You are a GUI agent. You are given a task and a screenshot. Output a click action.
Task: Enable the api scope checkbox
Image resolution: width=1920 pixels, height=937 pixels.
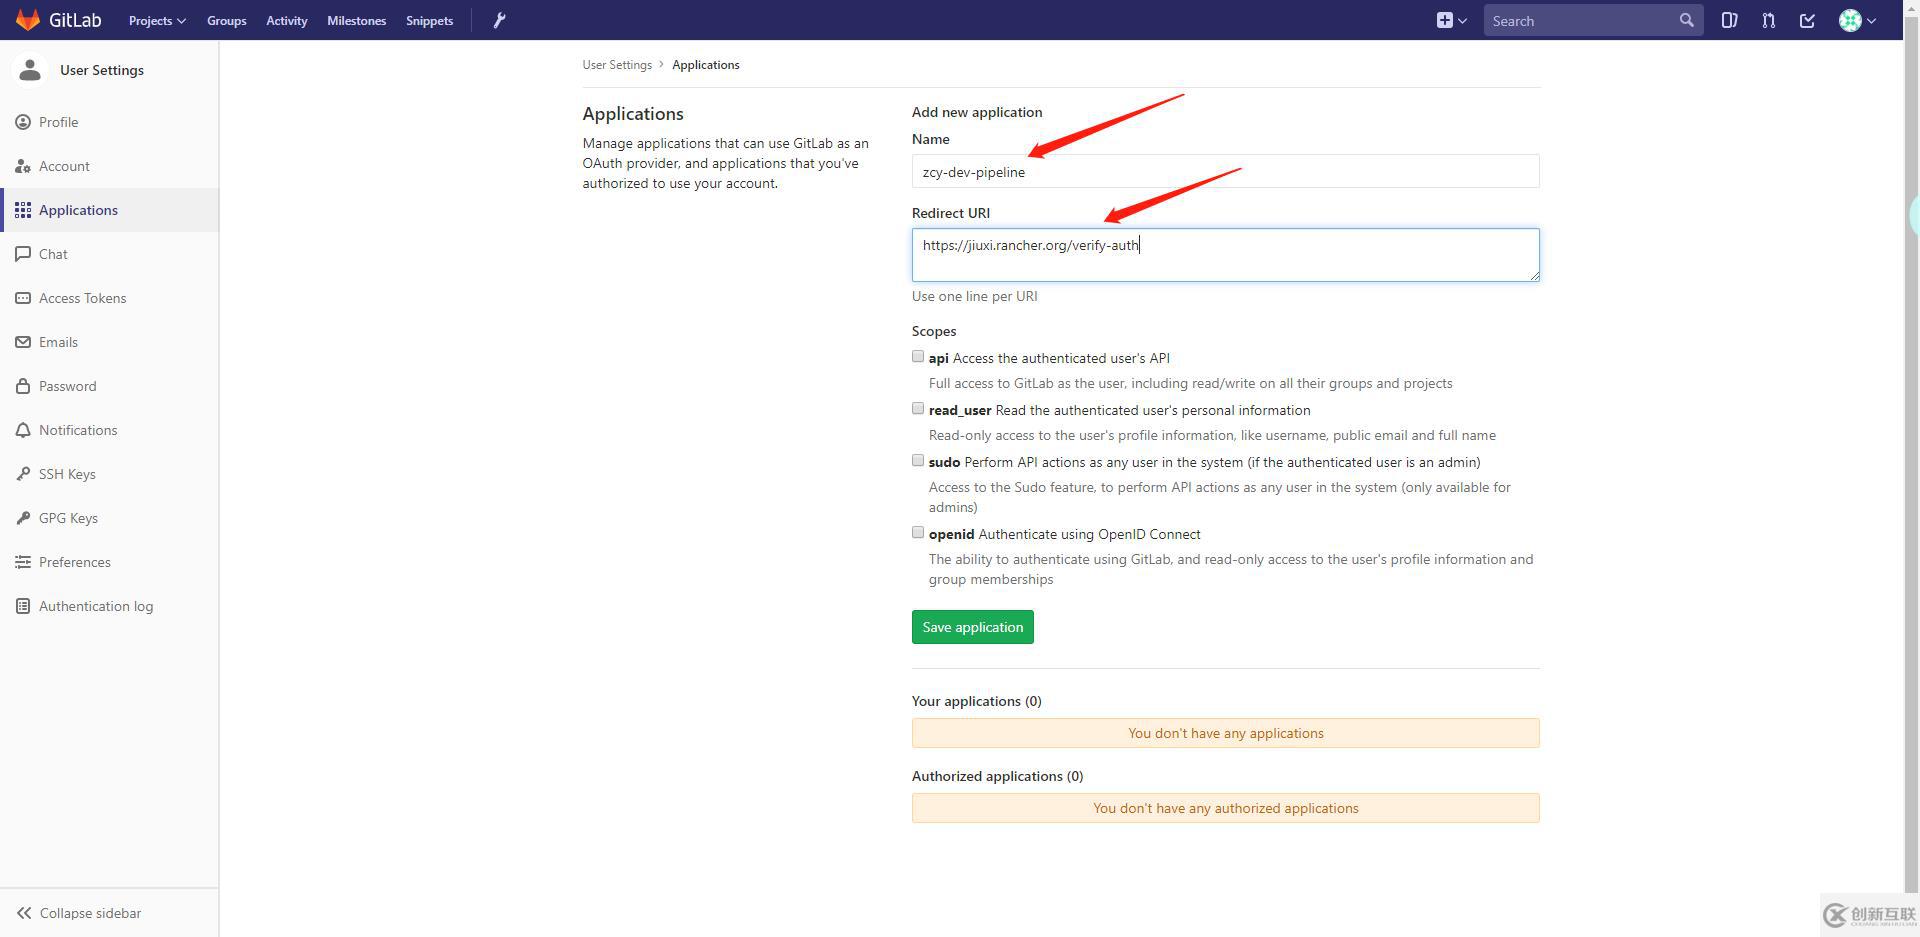918,356
